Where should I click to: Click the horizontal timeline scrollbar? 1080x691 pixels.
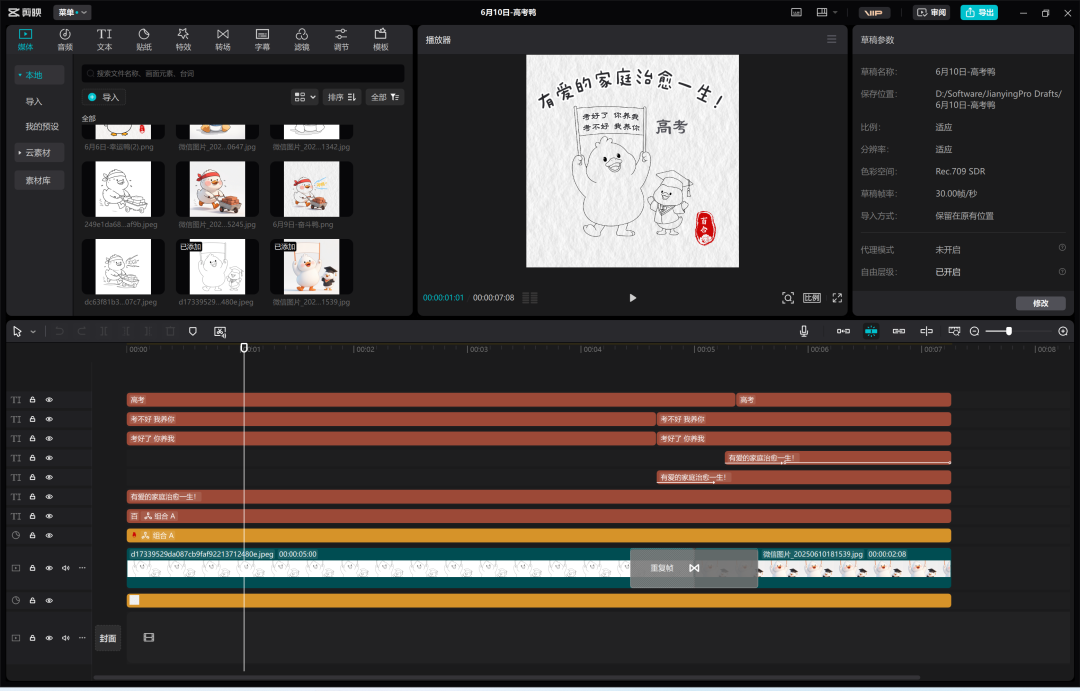pyautogui.click(x=506, y=677)
